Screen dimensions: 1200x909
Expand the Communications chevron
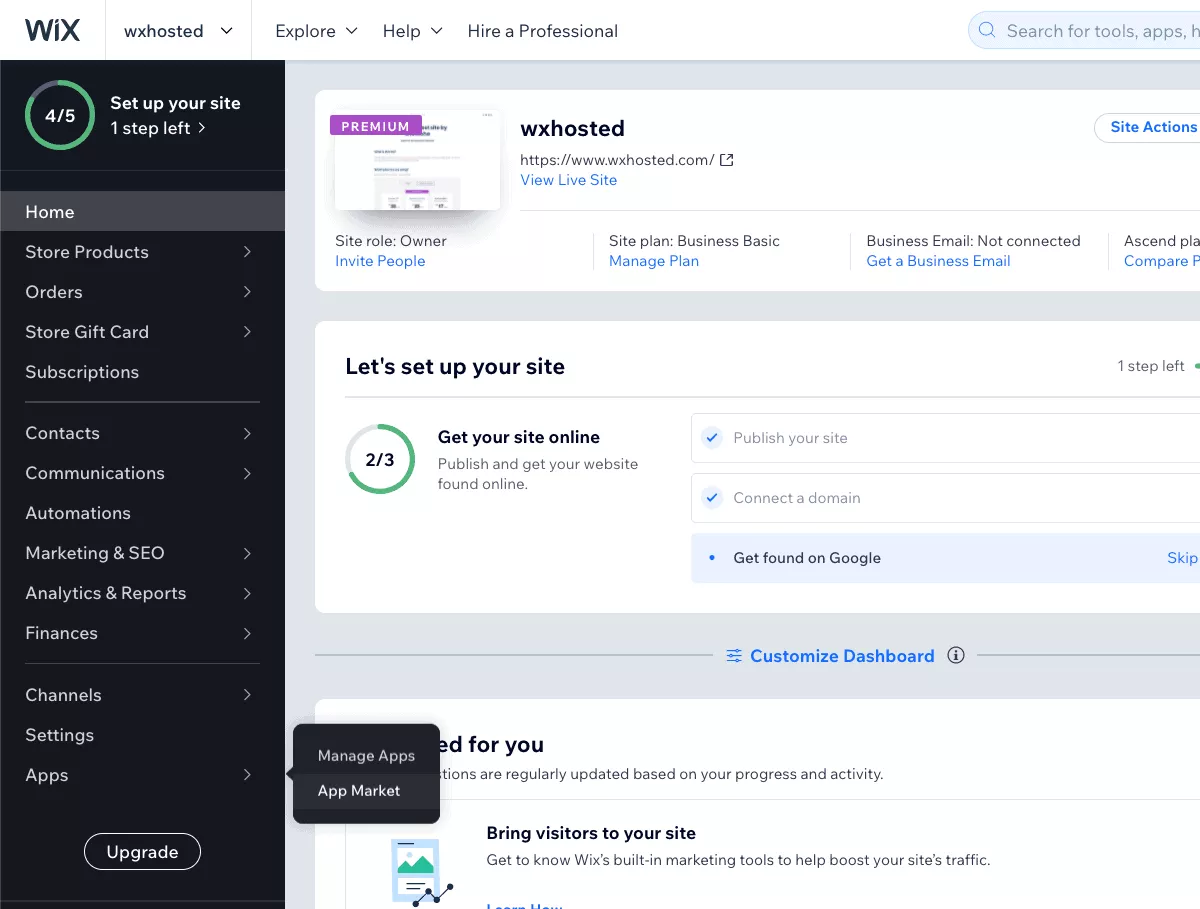coord(247,473)
